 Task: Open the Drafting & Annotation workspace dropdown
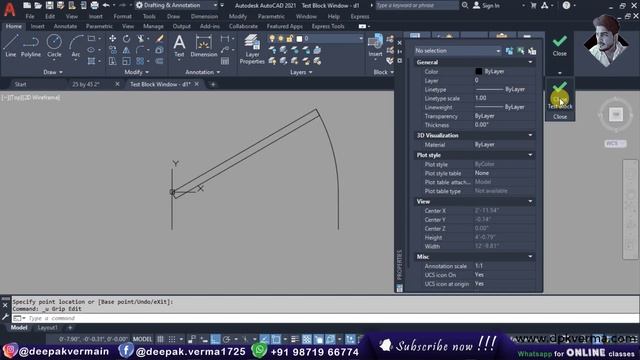[176, 5]
